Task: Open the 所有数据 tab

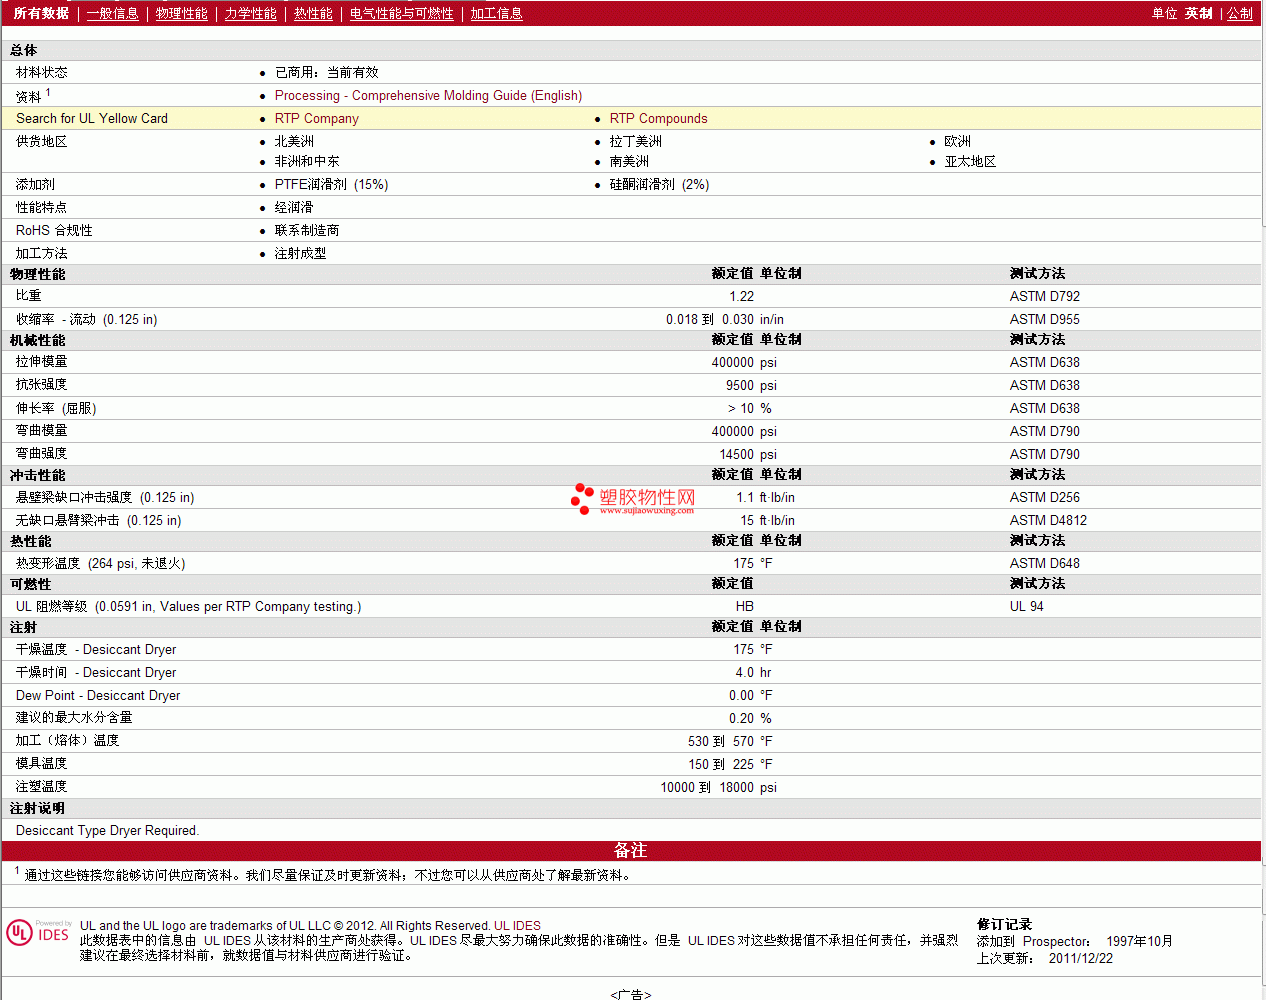Action: (x=41, y=13)
